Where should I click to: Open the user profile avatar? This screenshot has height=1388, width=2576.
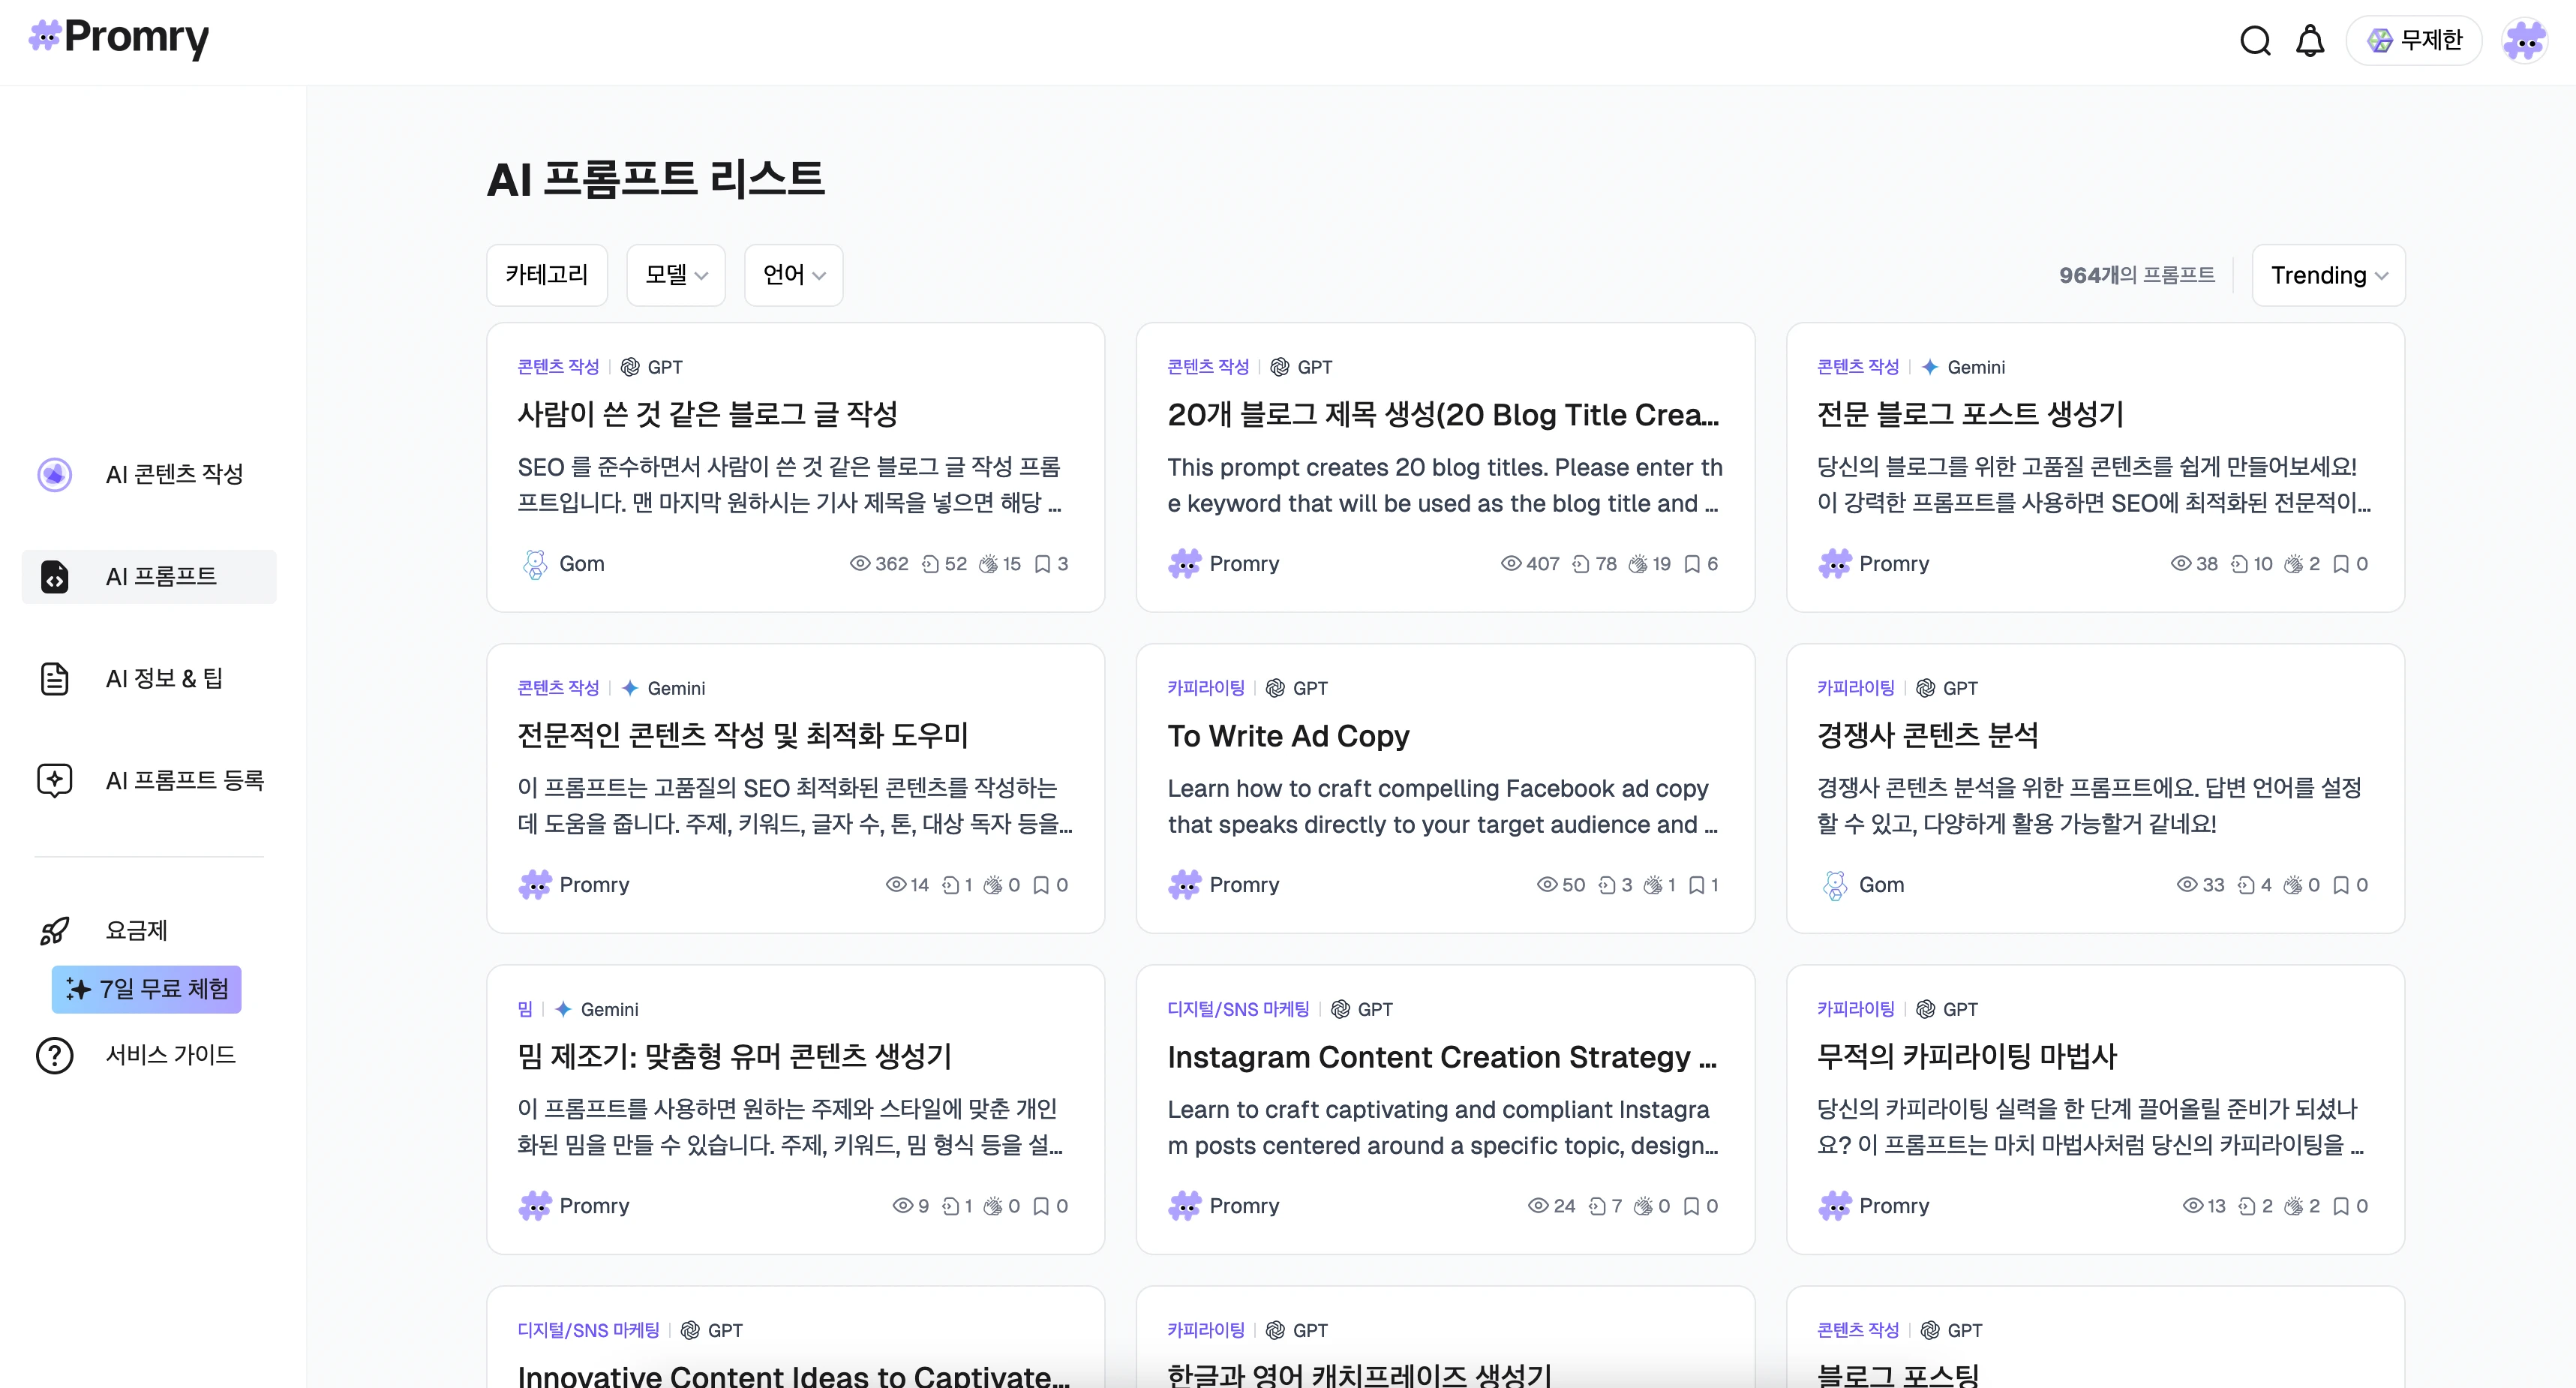pyautogui.click(x=2524, y=41)
